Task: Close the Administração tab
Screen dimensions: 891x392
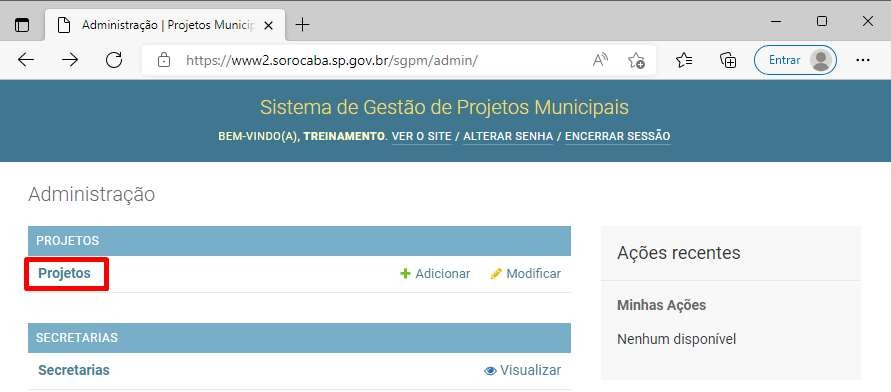Action: 269,26
